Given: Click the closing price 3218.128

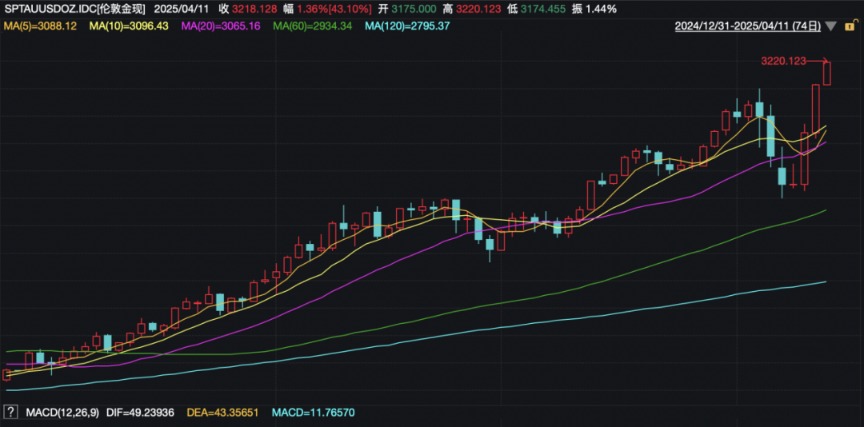Looking at the screenshot, I should coord(254,9).
